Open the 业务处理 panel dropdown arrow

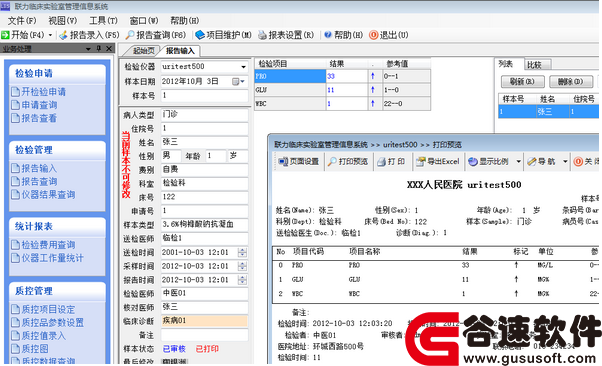(x=88, y=49)
